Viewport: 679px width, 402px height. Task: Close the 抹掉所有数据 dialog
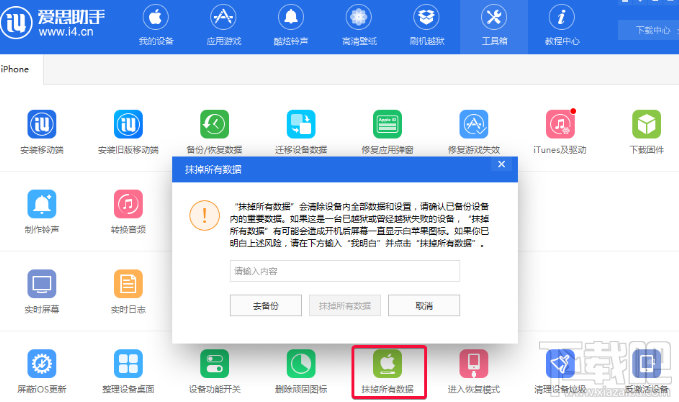pos(501,164)
